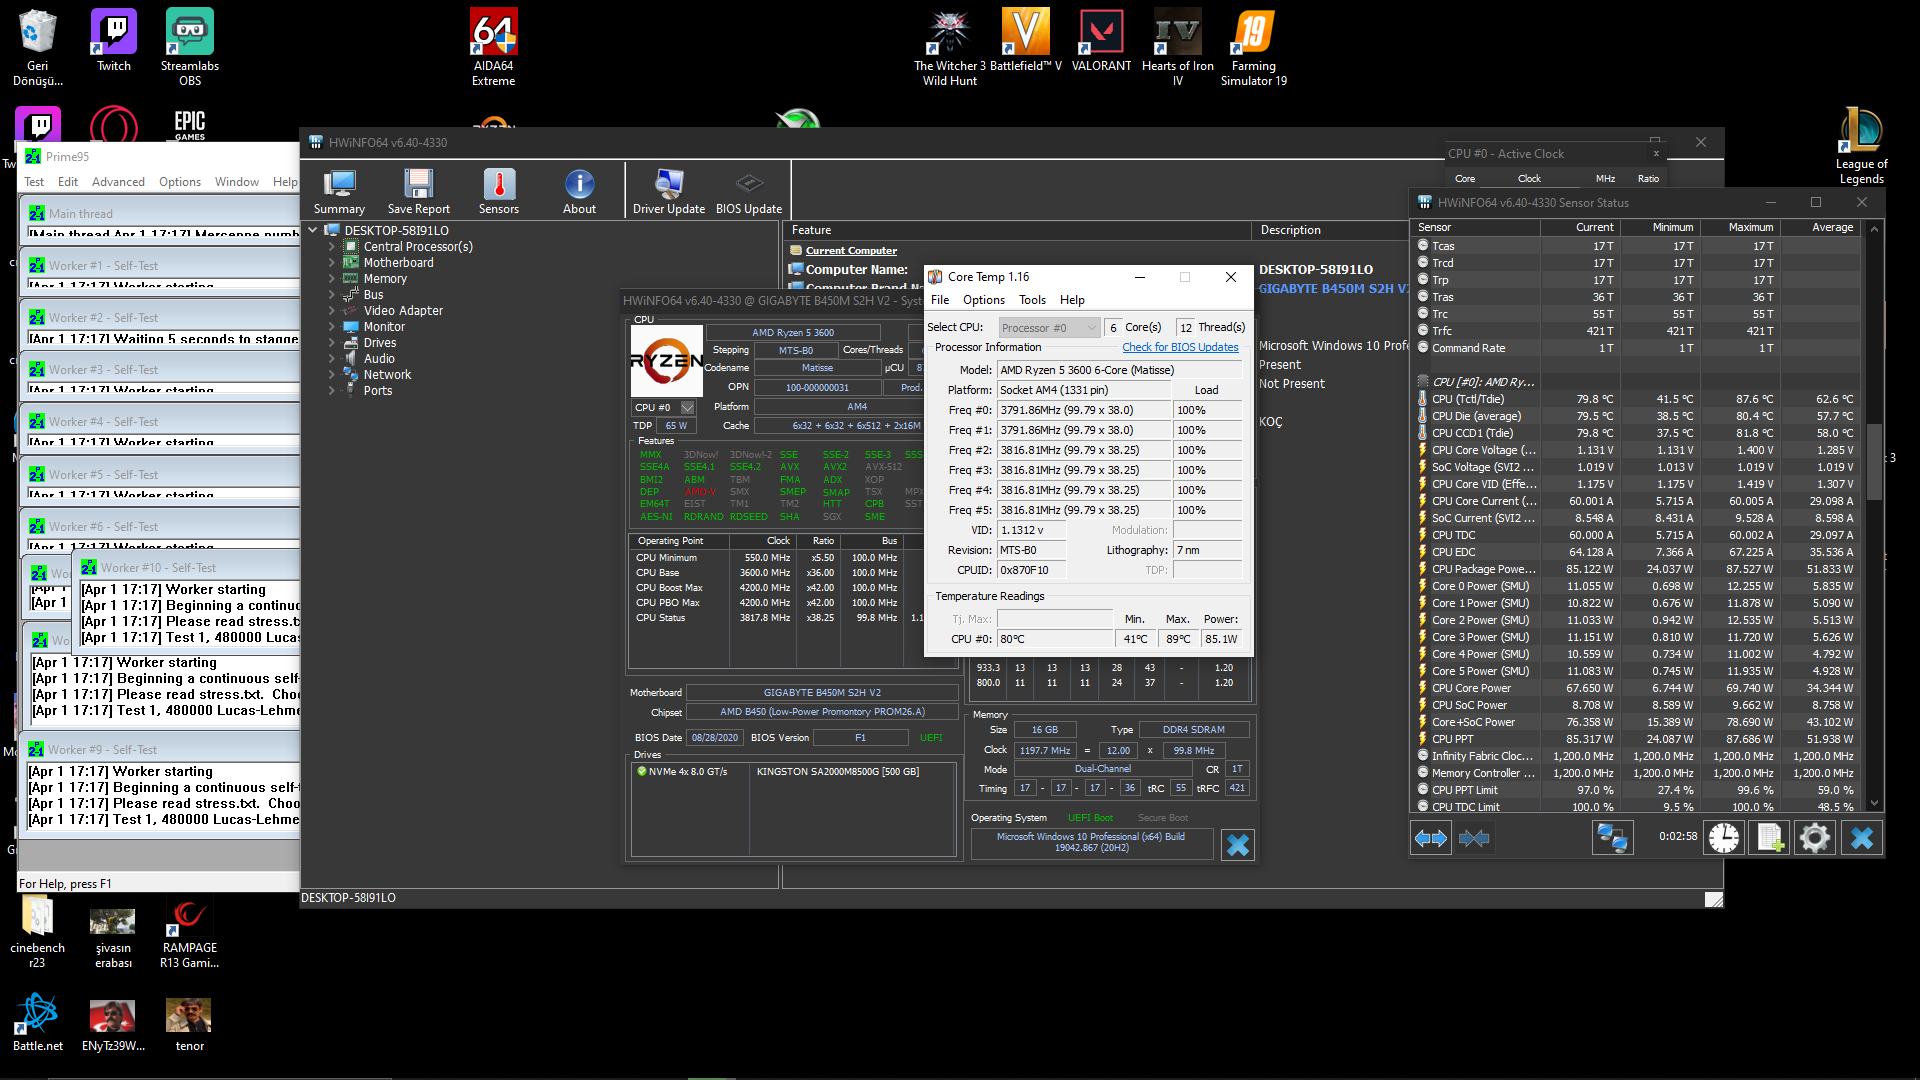Screen dimensions: 1920x1080
Task: Launch BIOS Update from HWiNFO64 toolbar
Action: point(749,192)
